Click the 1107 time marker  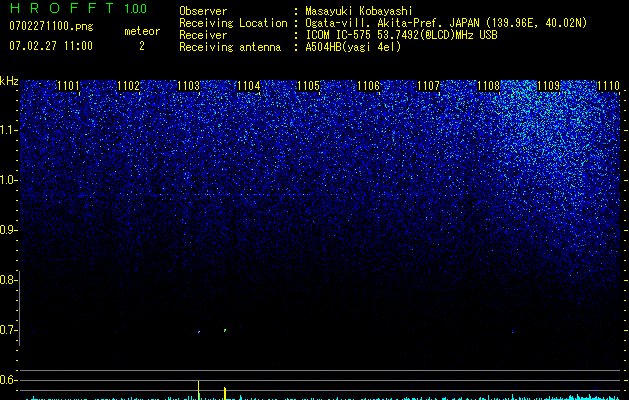[x=428, y=86]
